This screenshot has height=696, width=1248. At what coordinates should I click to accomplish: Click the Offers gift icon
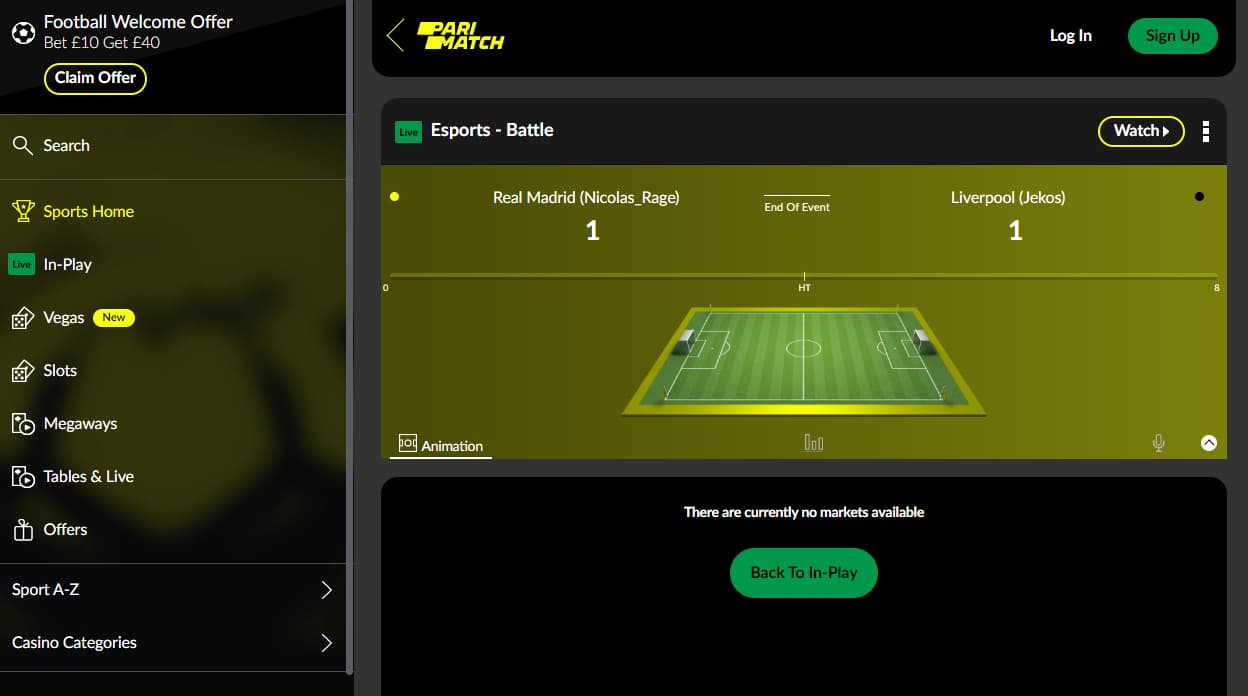click(x=22, y=530)
